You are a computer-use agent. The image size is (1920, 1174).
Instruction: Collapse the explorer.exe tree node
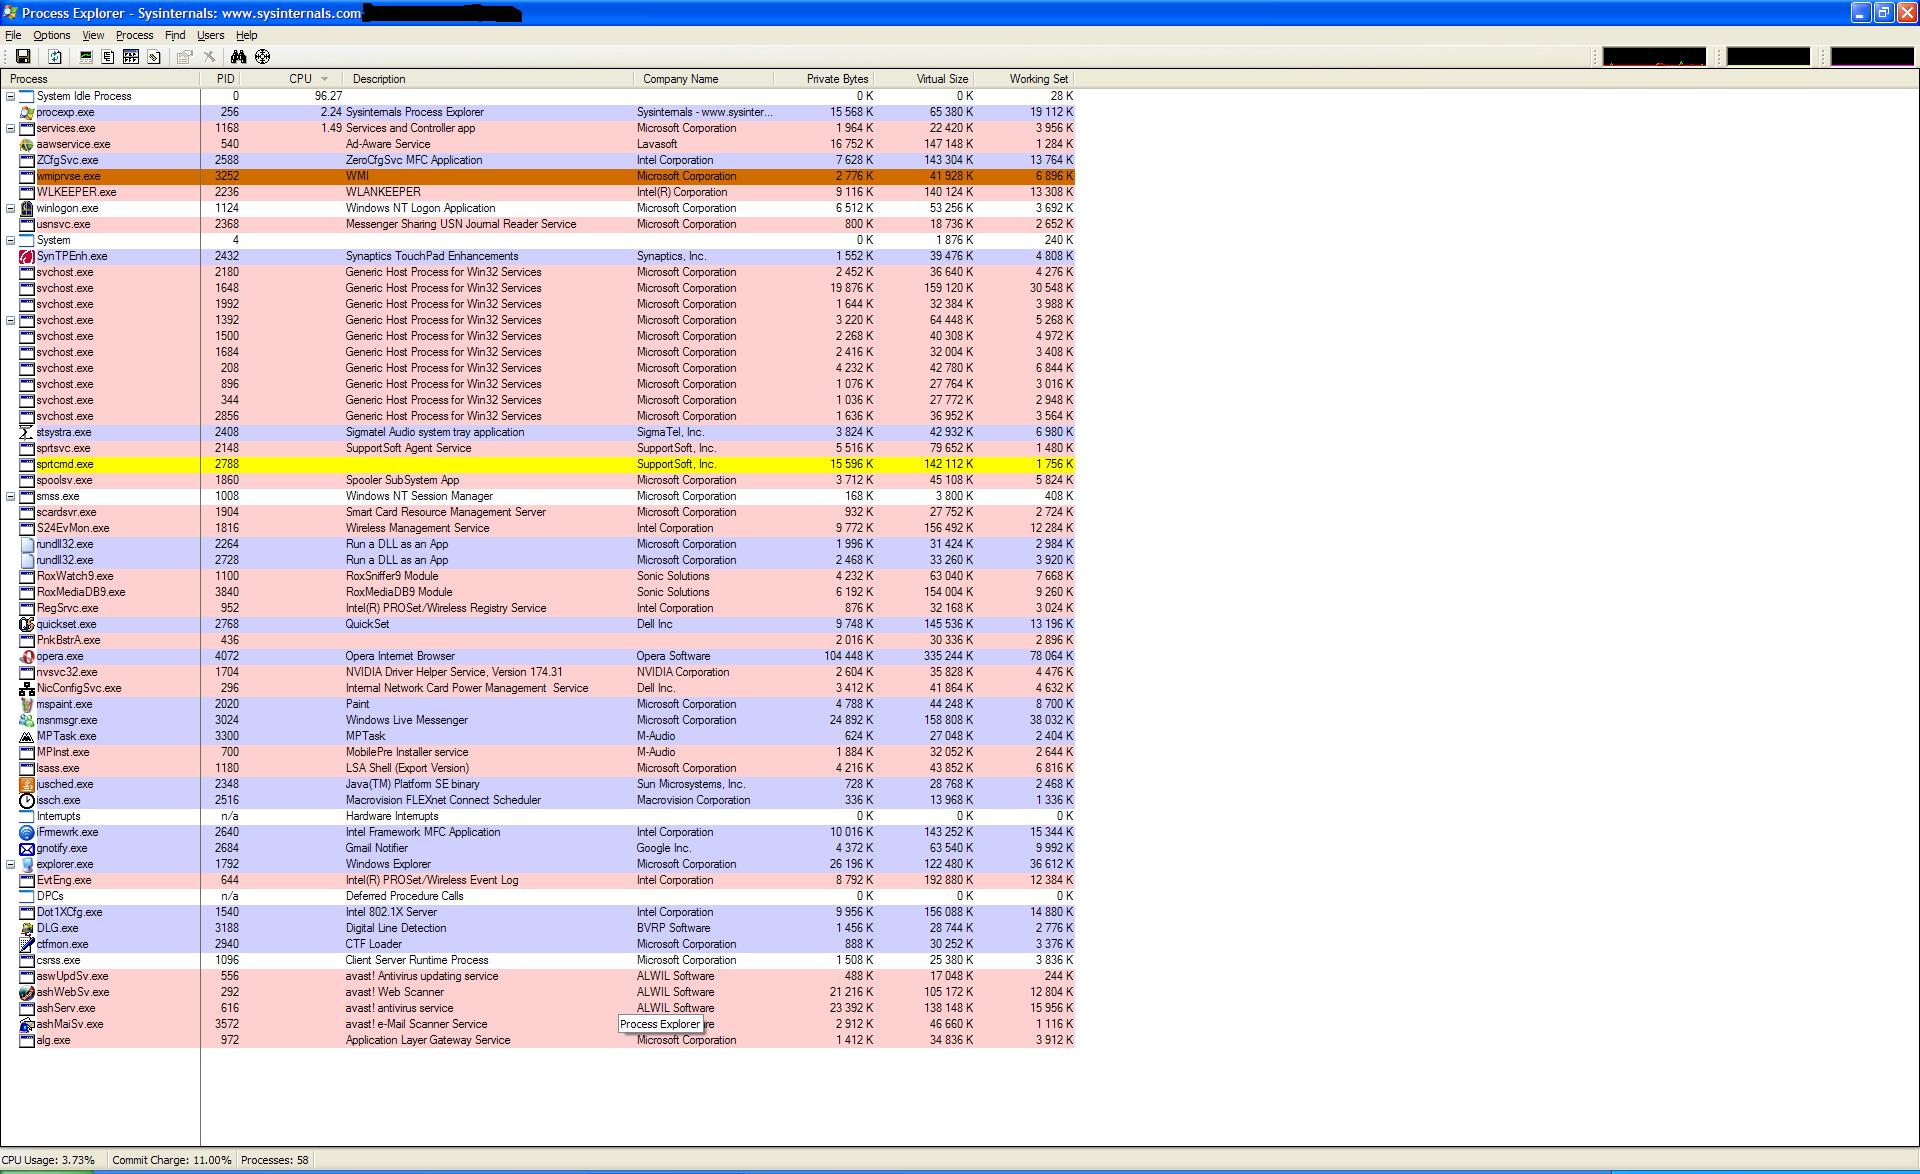coord(11,864)
